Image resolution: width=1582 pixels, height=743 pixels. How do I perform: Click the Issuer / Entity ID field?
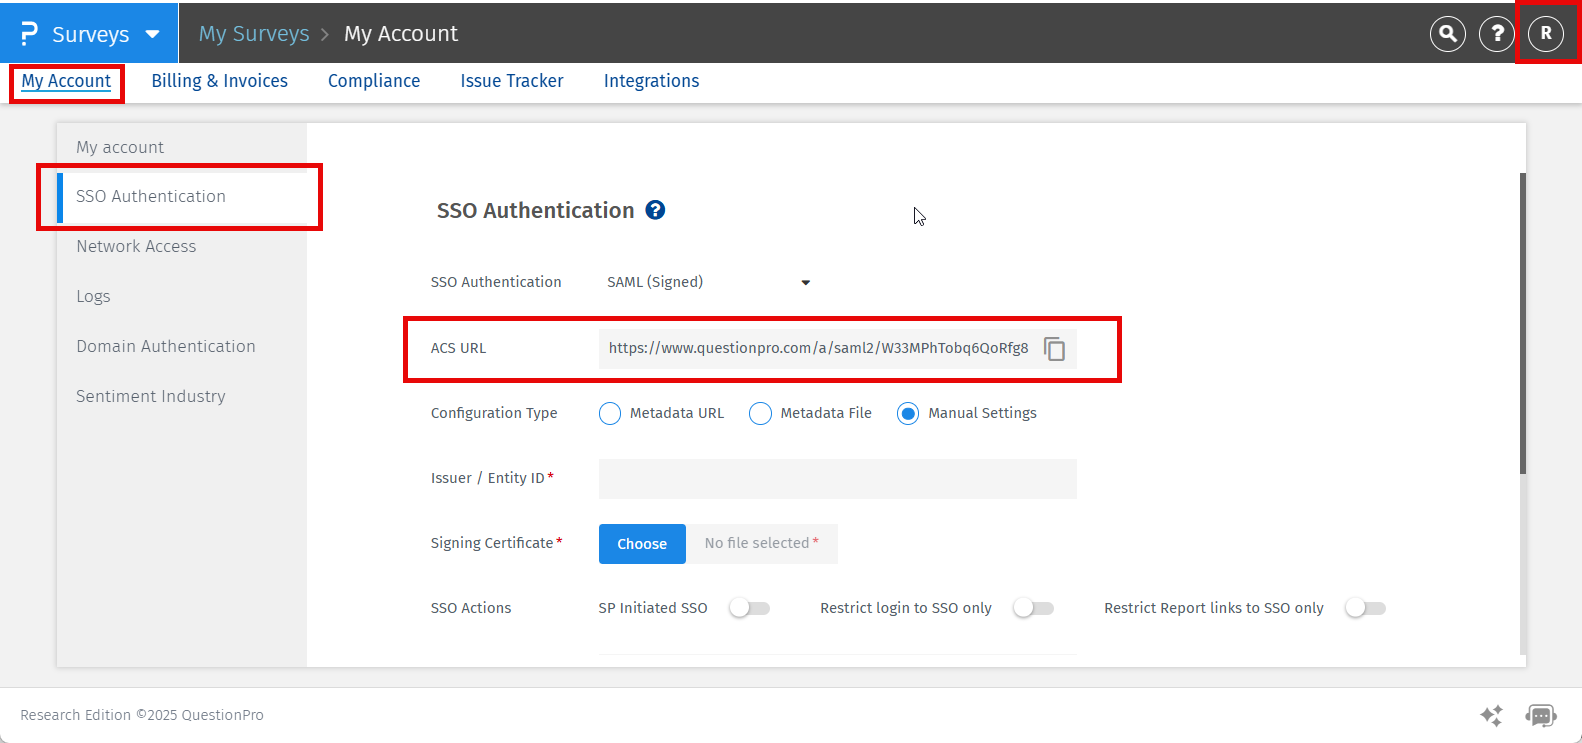(837, 479)
